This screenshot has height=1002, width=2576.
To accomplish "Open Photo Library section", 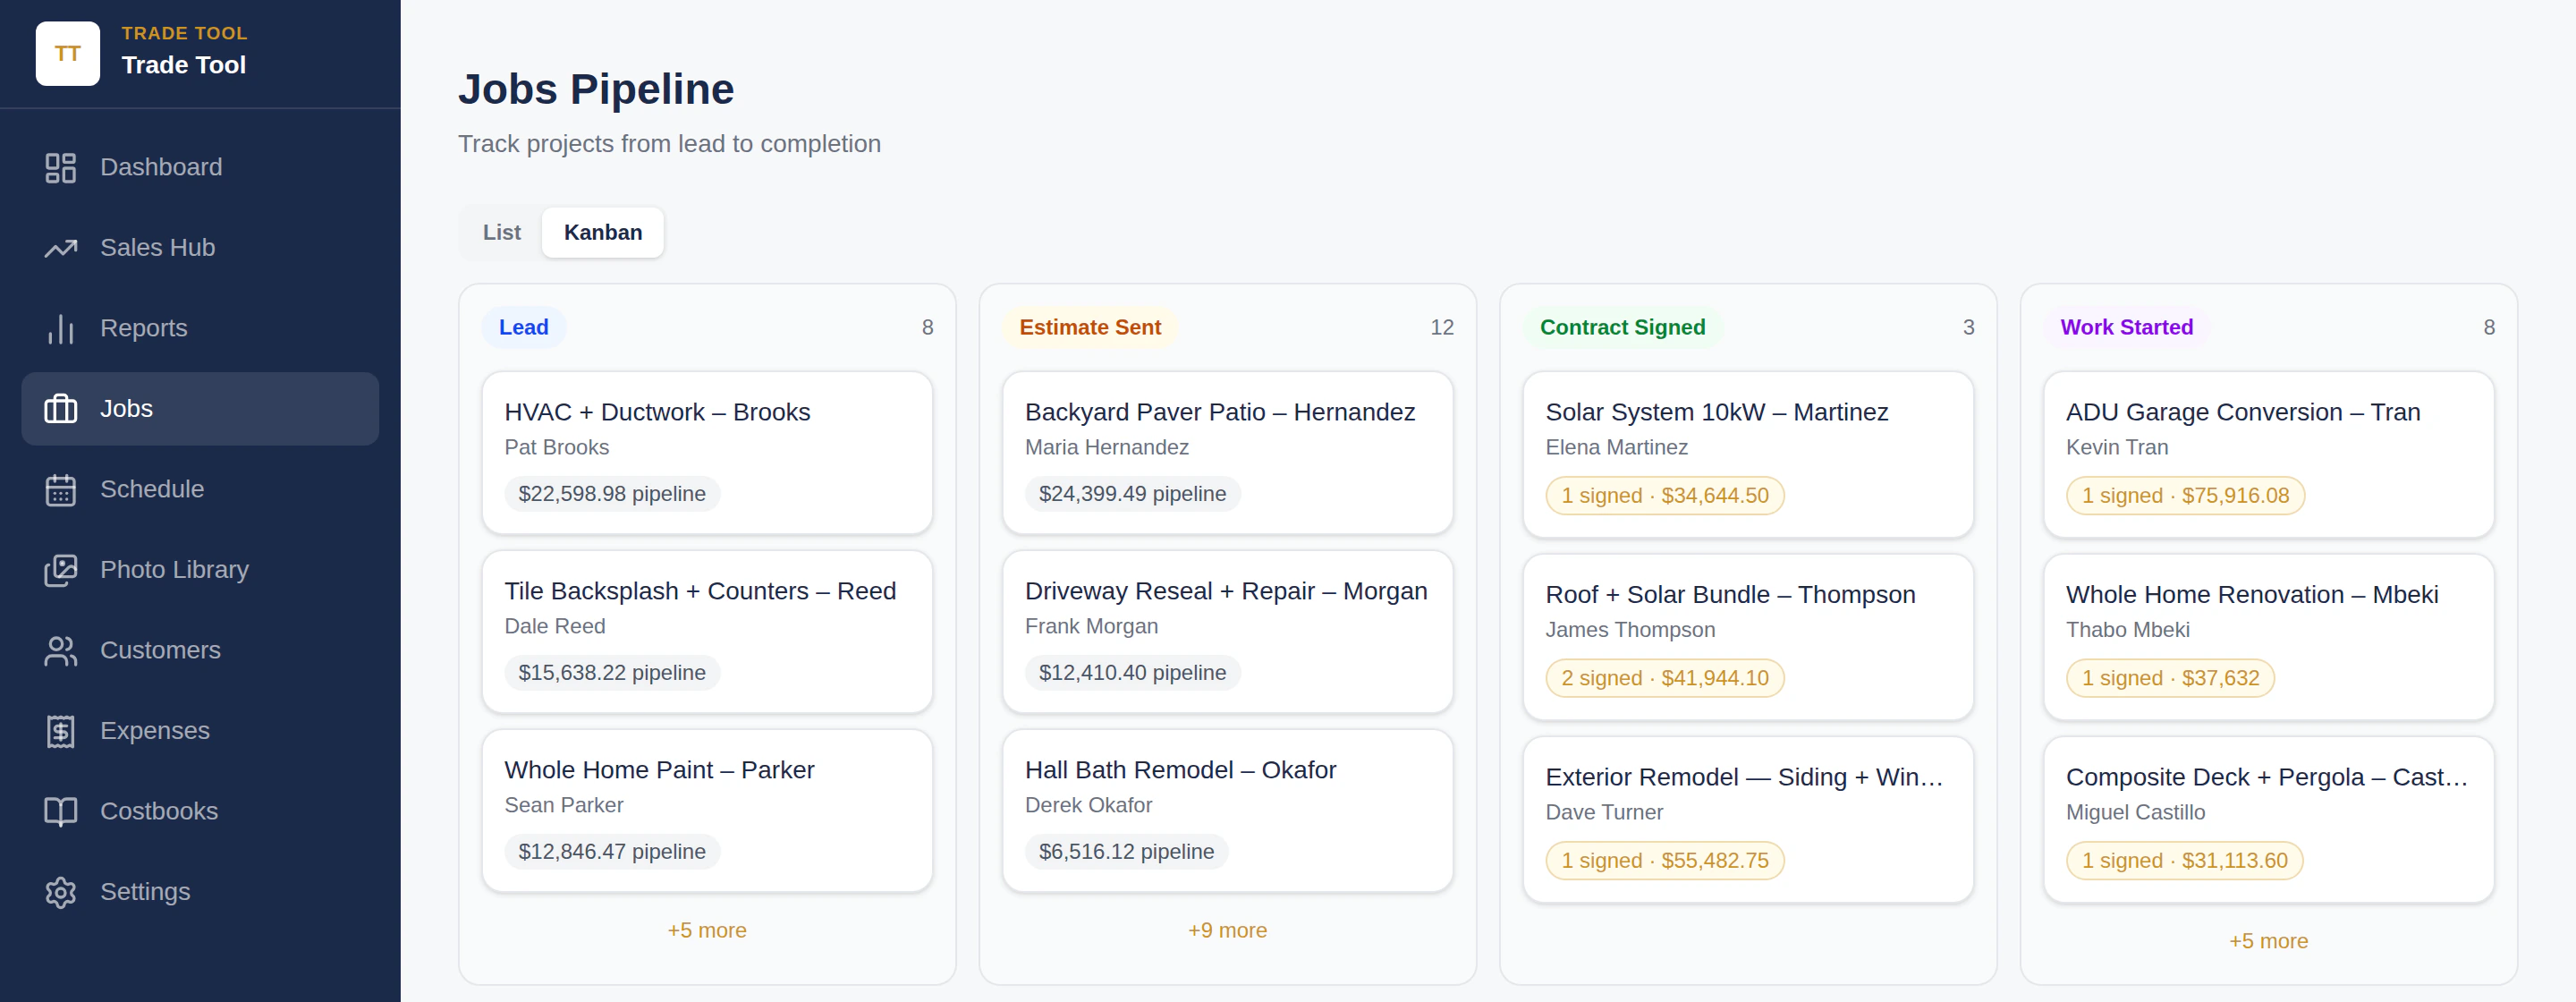I will tap(200, 570).
